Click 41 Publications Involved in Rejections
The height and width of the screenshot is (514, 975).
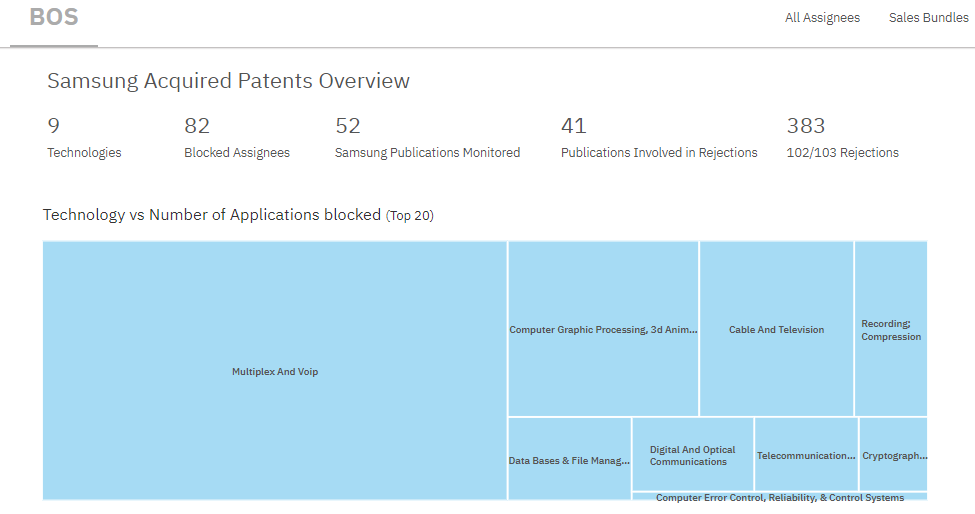point(658,139)
